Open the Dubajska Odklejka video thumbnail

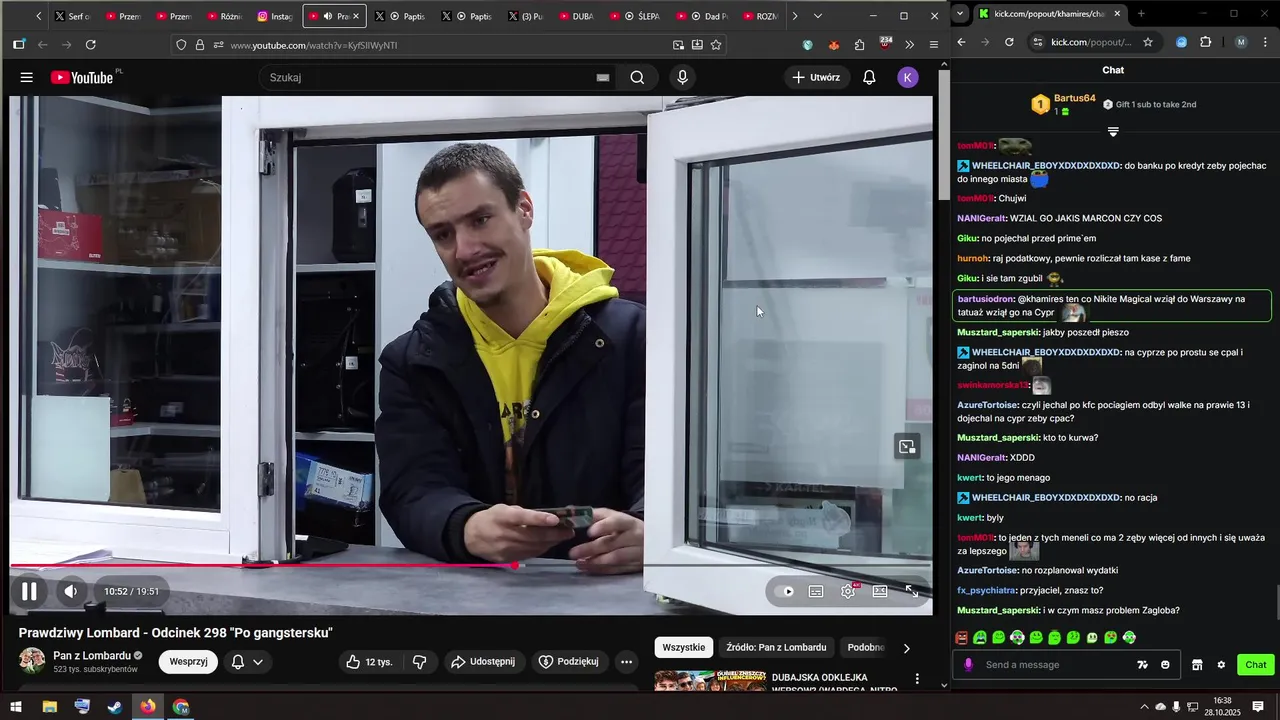(709, 681)
